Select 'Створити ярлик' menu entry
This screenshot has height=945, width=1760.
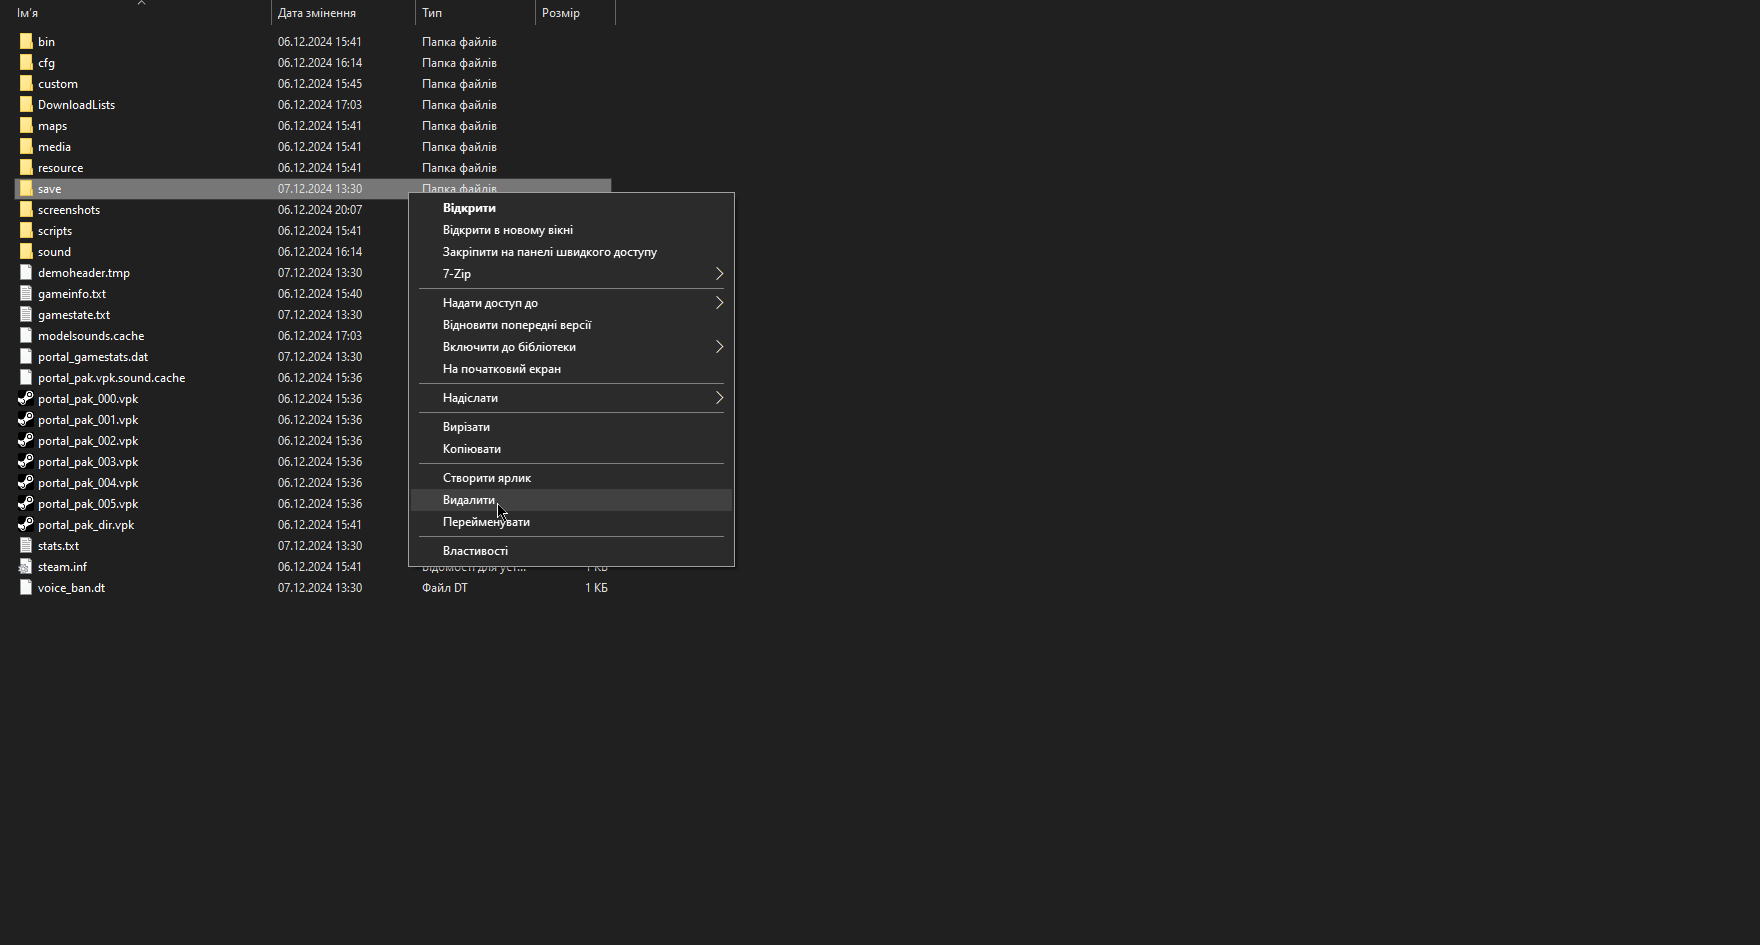click(571, 478)
